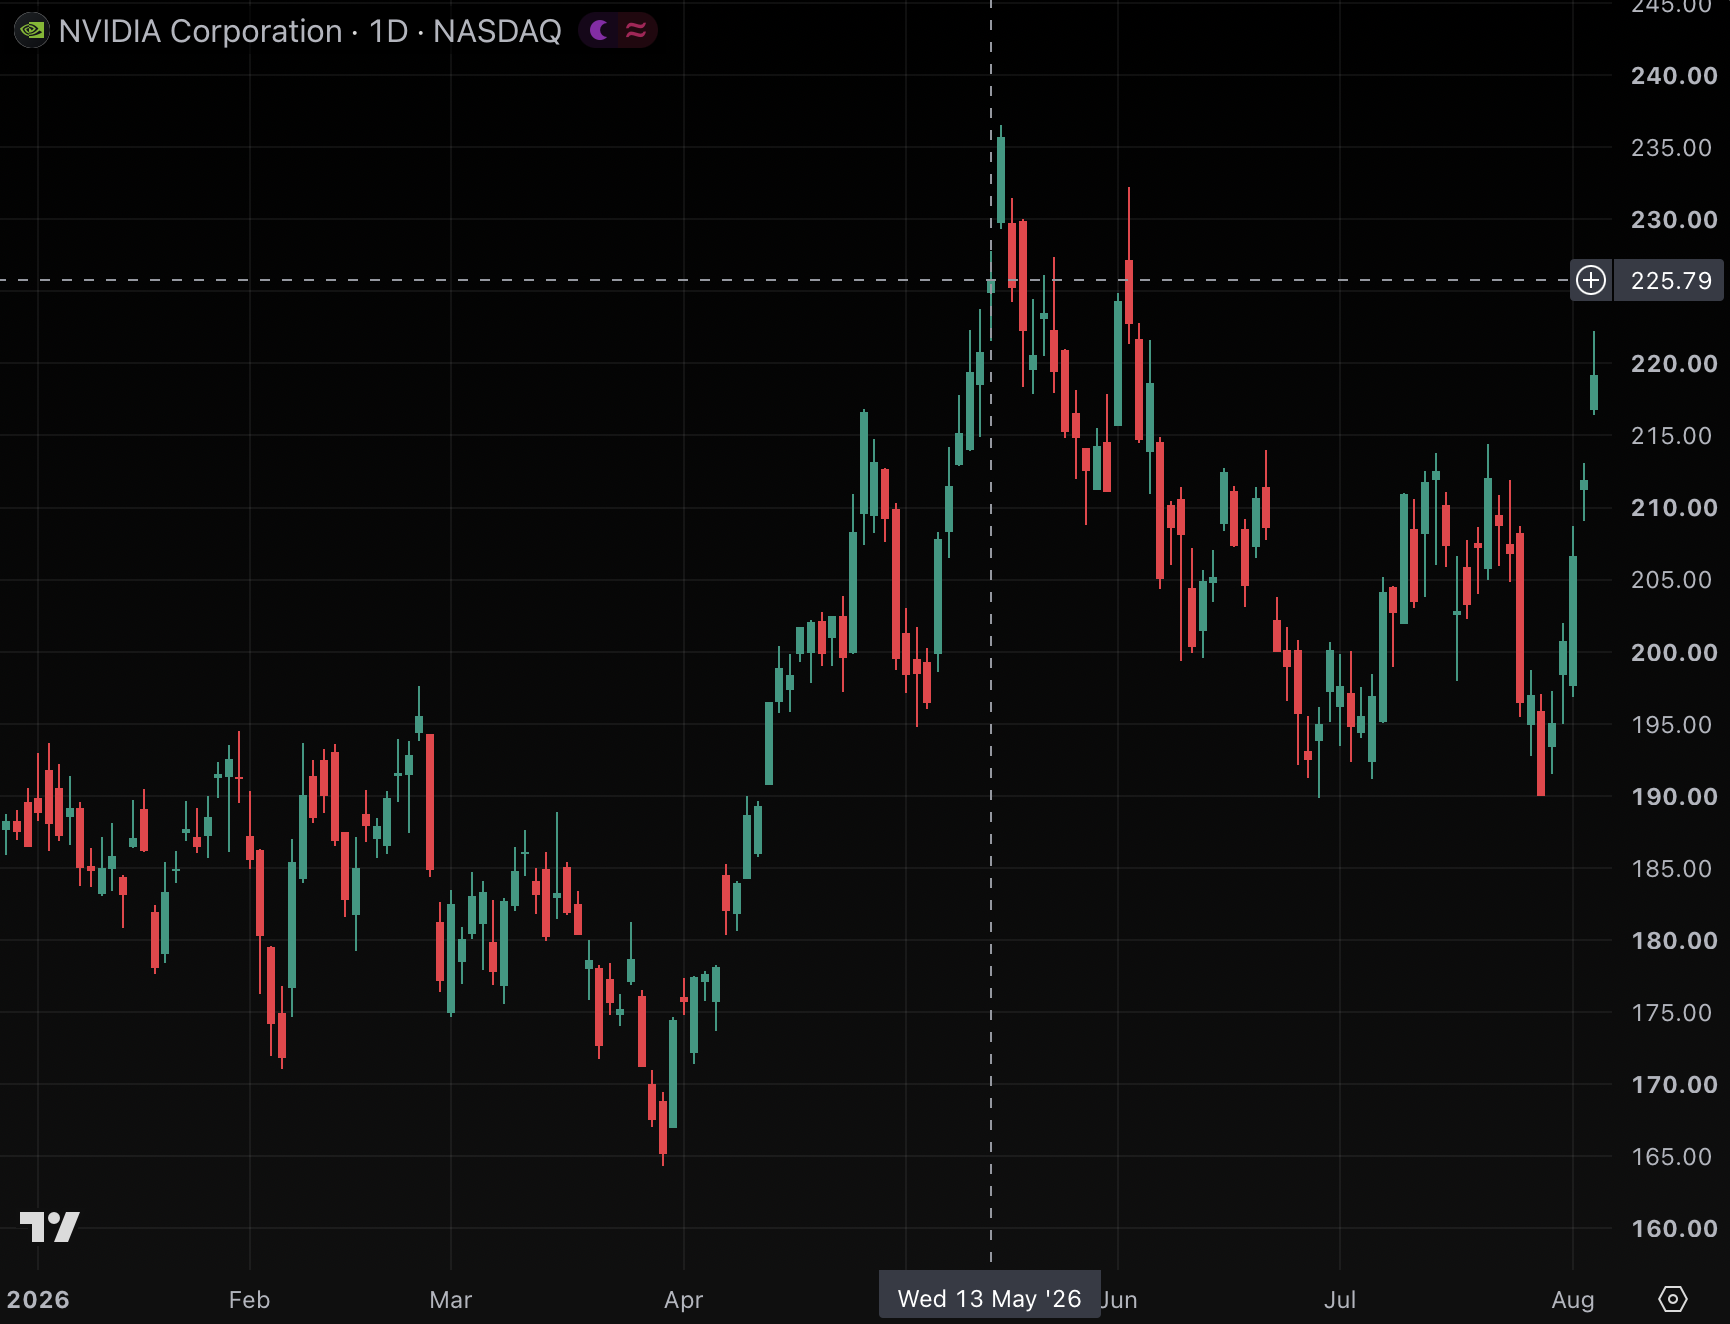Click the 235.00 price axis label
This screenshot has width=1730, height=1324.
pyautogui.click(x=1671, y=148)
